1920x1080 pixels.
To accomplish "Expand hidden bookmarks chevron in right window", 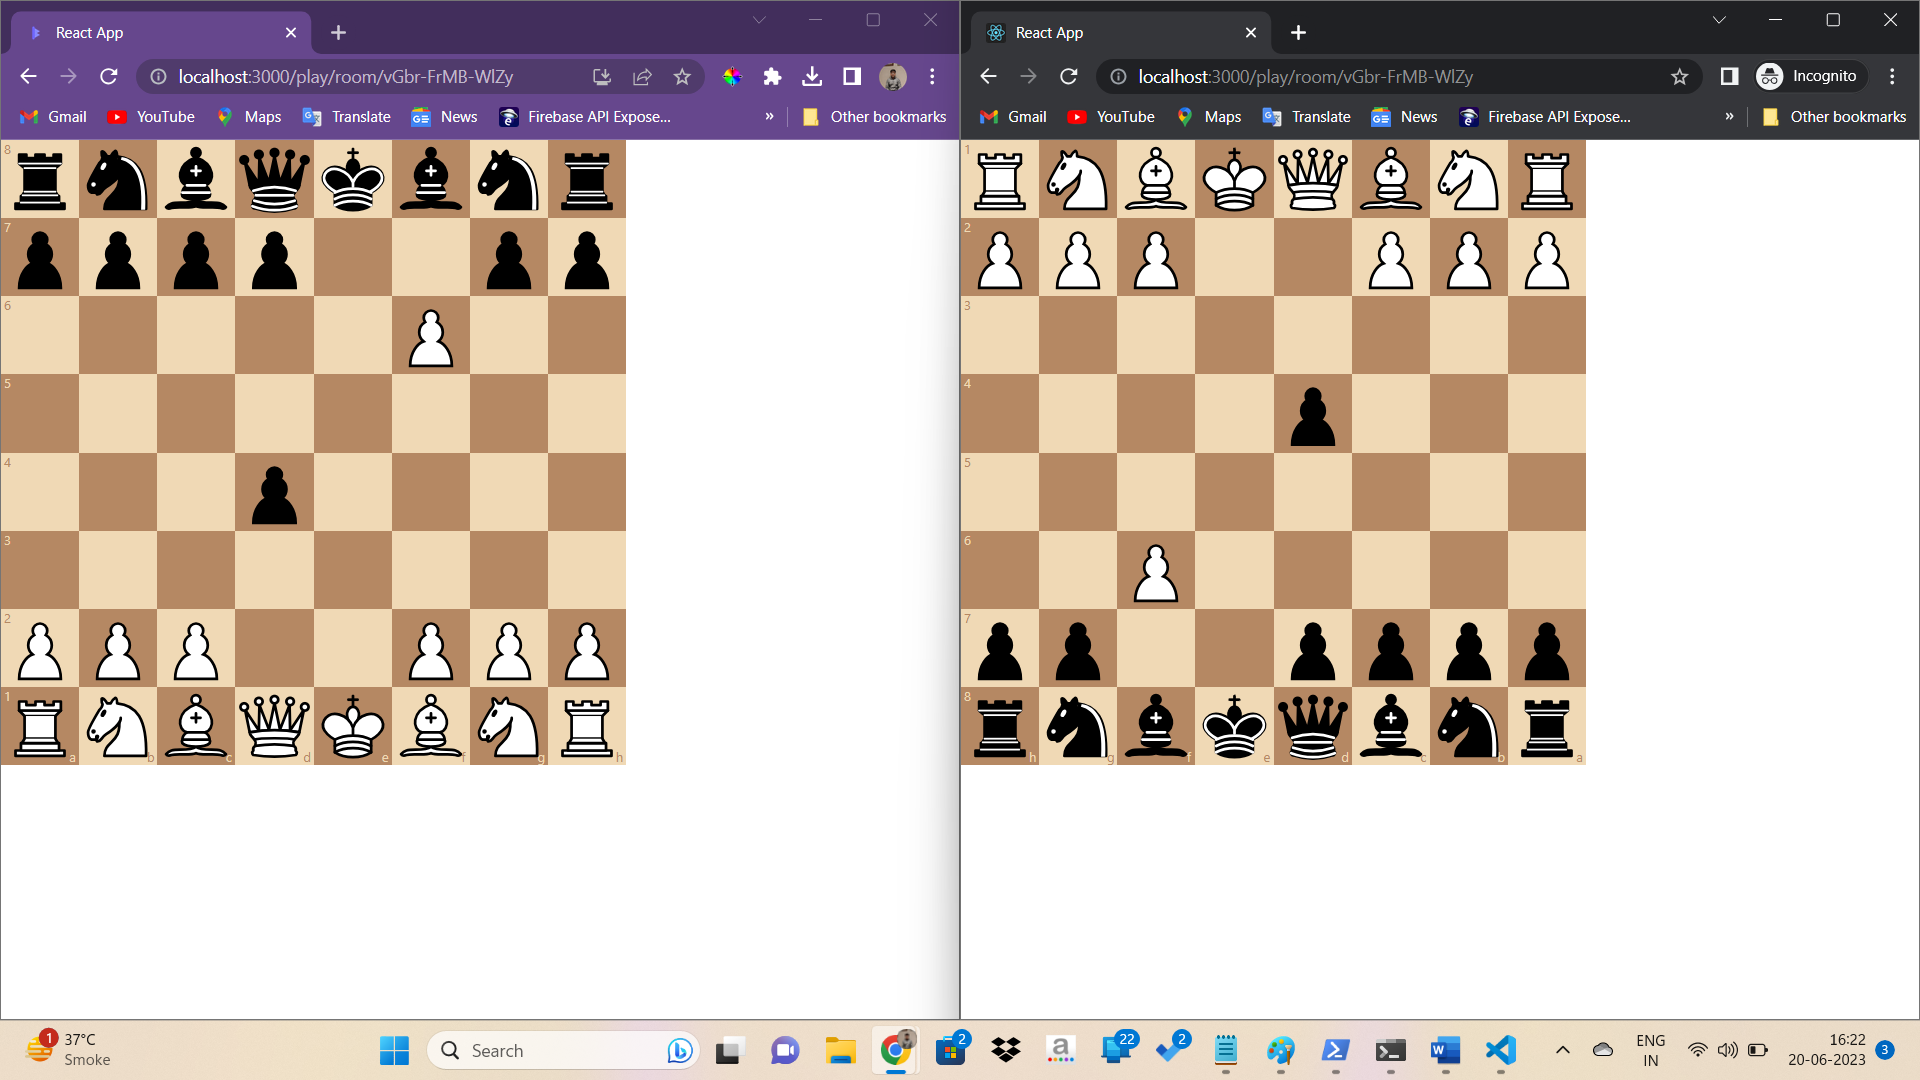I will point(1729,116).
